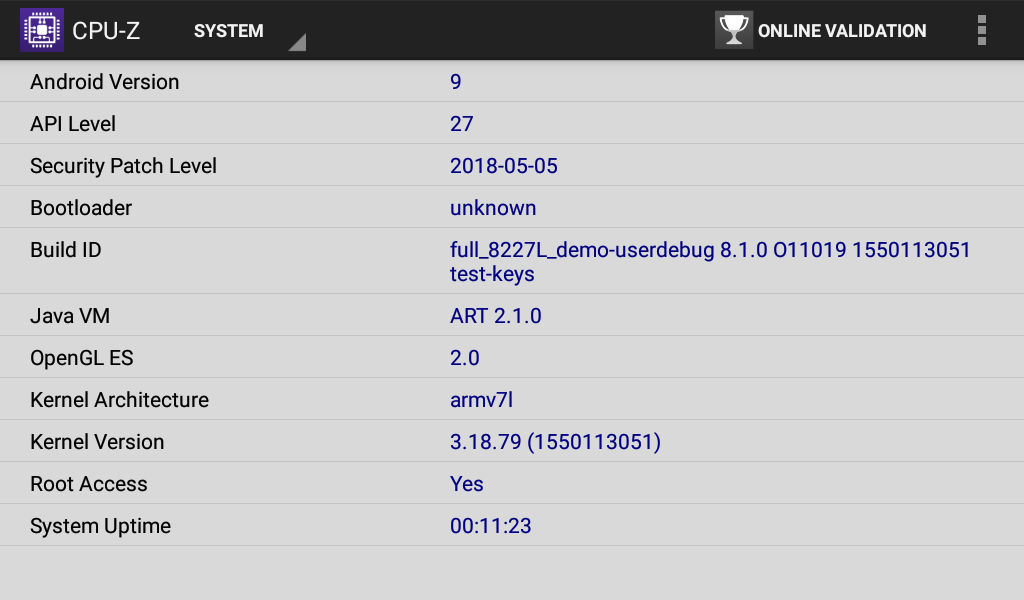This screenshot has height=600, width=1024.
Task: Select the API Level value 27
Action: [461, 123]
